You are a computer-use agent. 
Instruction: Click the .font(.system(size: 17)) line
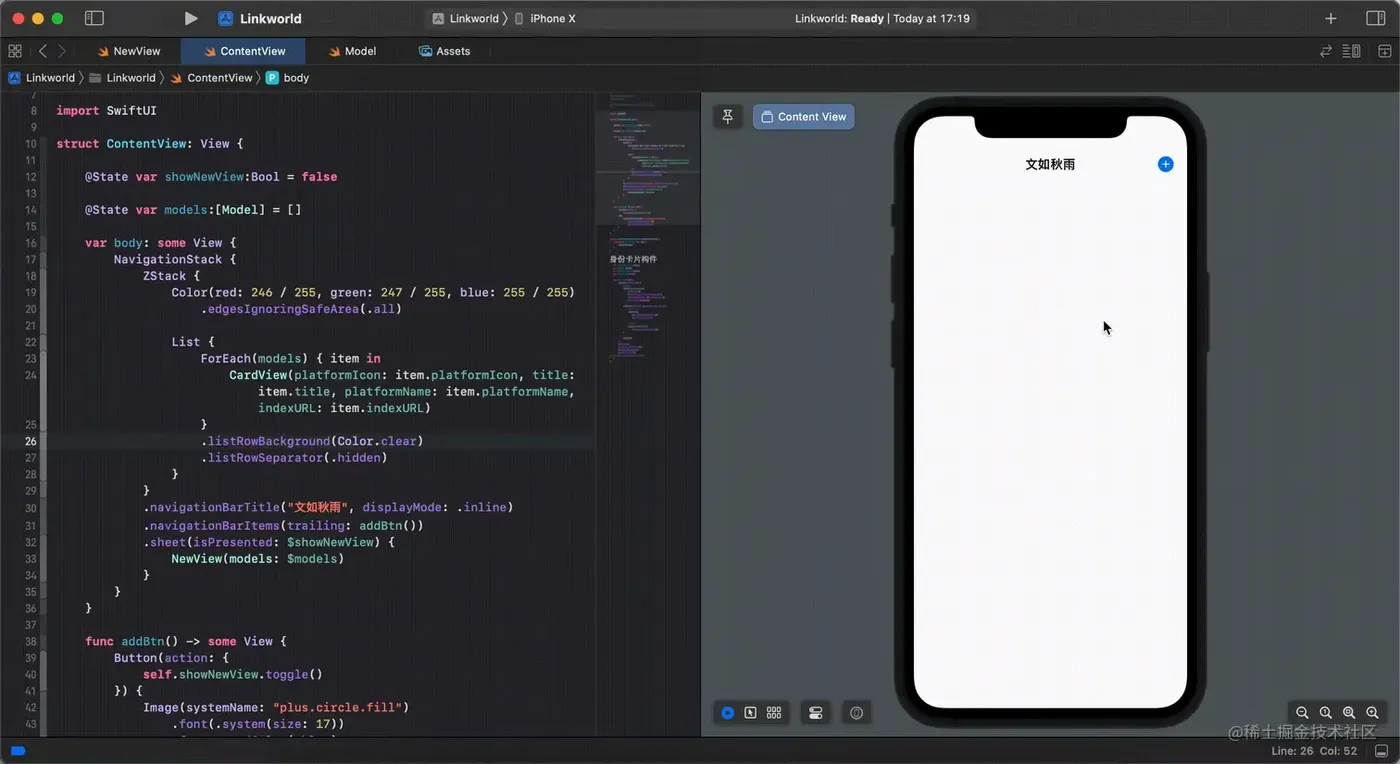click(x=258, y=724)
